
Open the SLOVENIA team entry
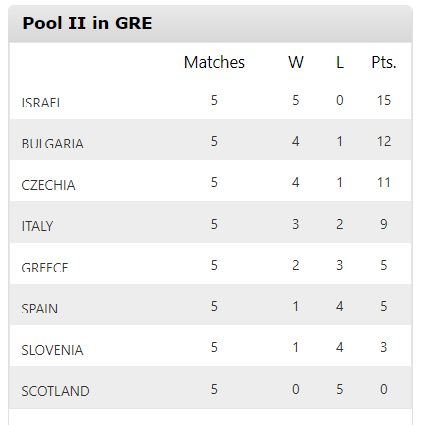(211, 346)
